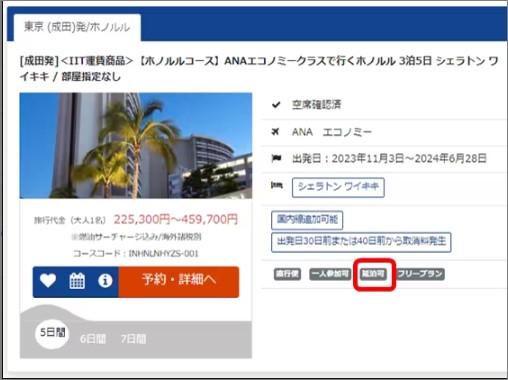Select the 5日間 duration tab
Image resolution: width=508 pixels, height=380 pixels.
(x=52, y=333)
